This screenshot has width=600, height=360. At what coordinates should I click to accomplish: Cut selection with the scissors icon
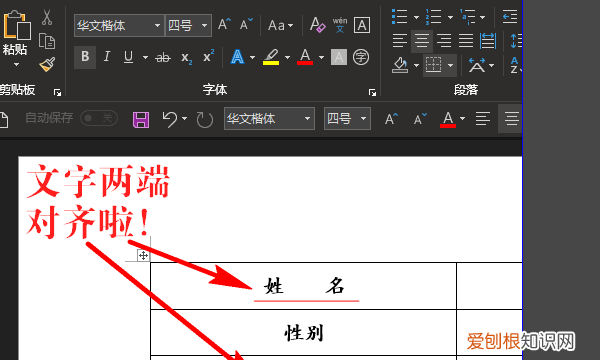tap(47, 17)
